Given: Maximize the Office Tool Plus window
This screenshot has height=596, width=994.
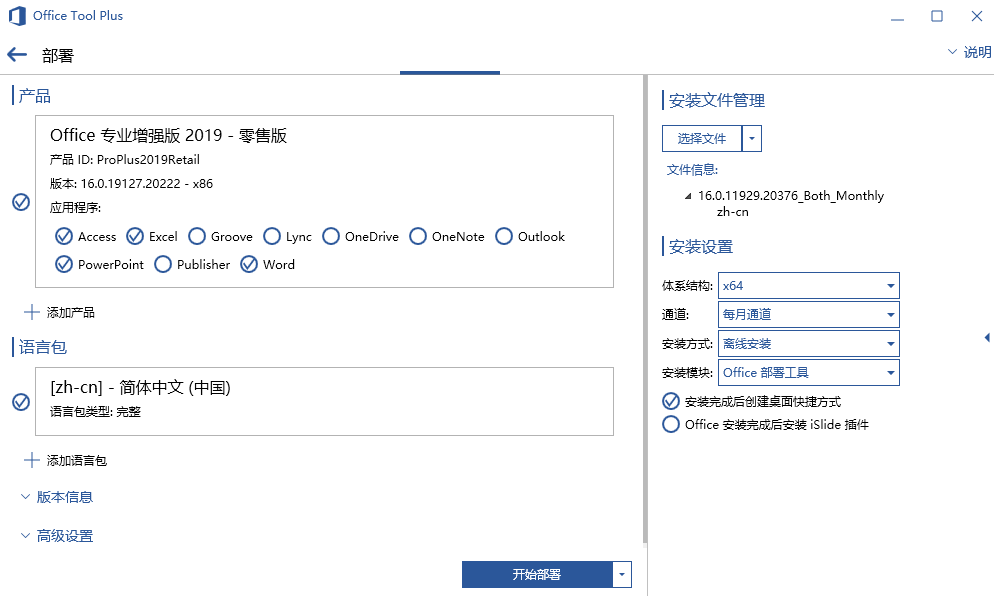Looking at the screenshot, I should [937, 16].
